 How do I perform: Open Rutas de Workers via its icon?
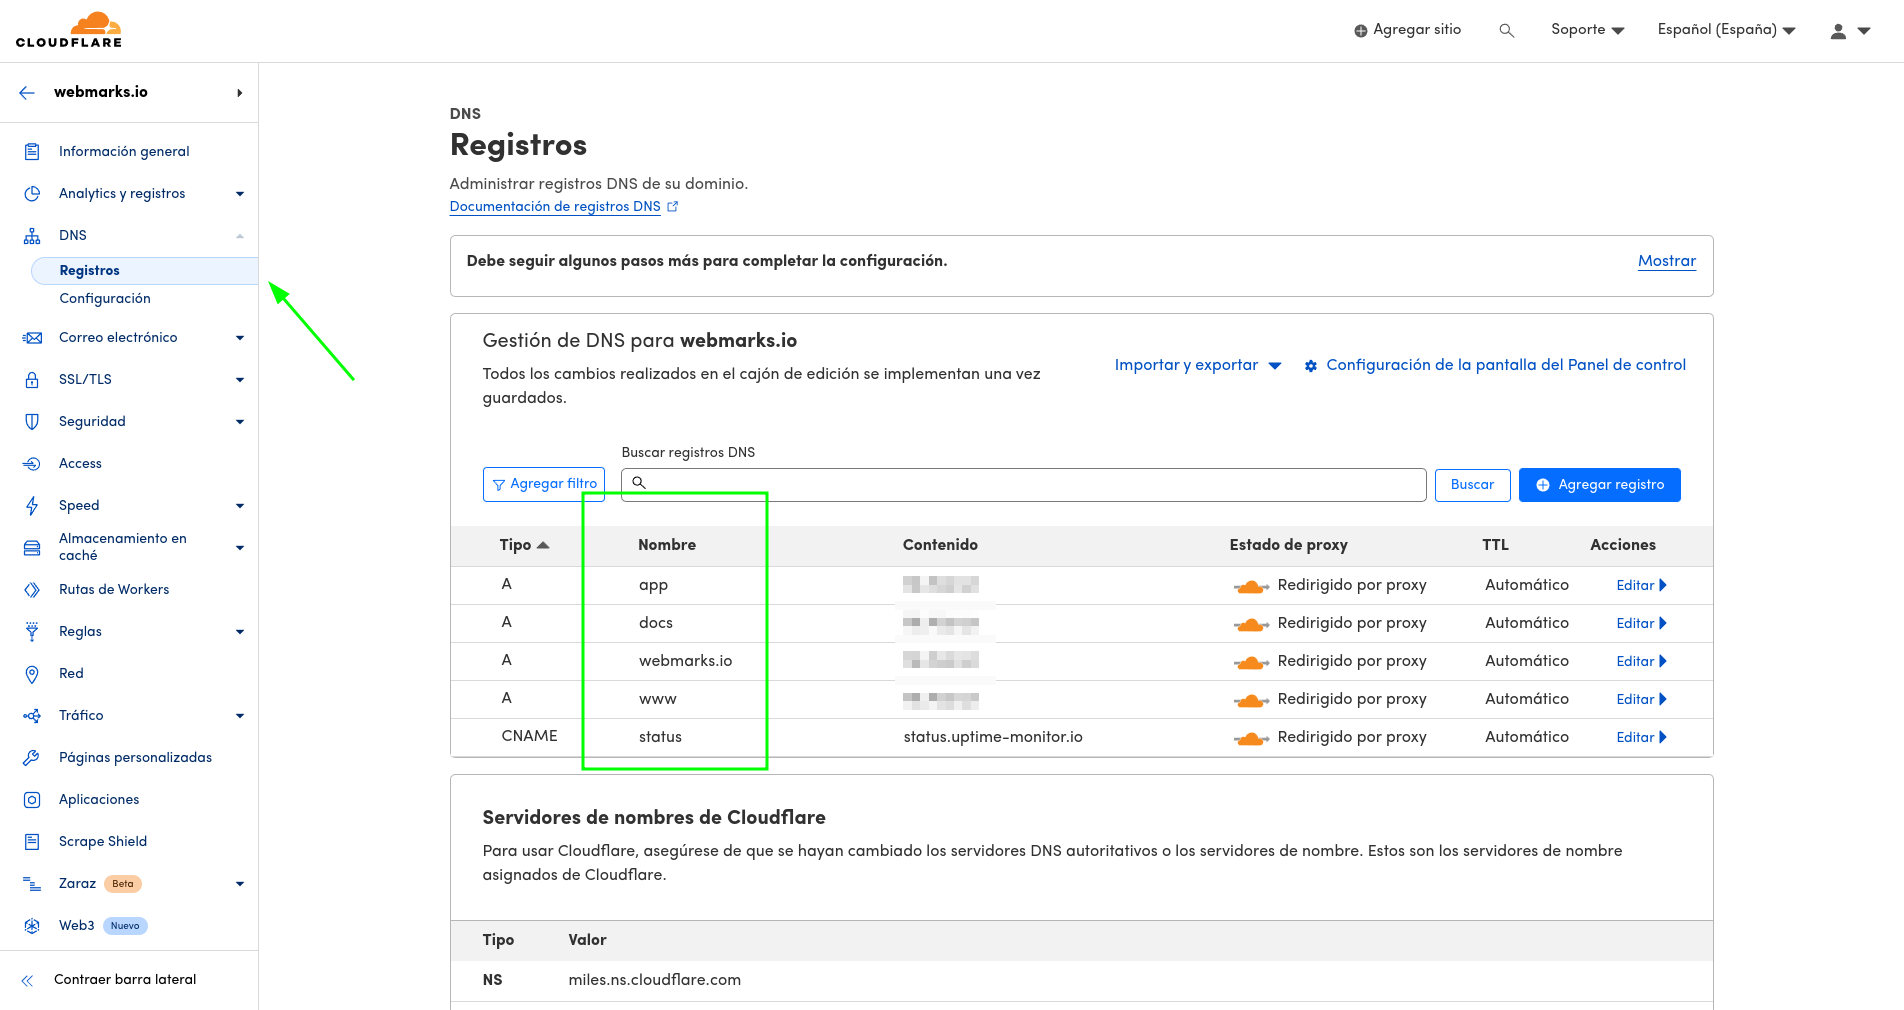click(x=33, y=589)
